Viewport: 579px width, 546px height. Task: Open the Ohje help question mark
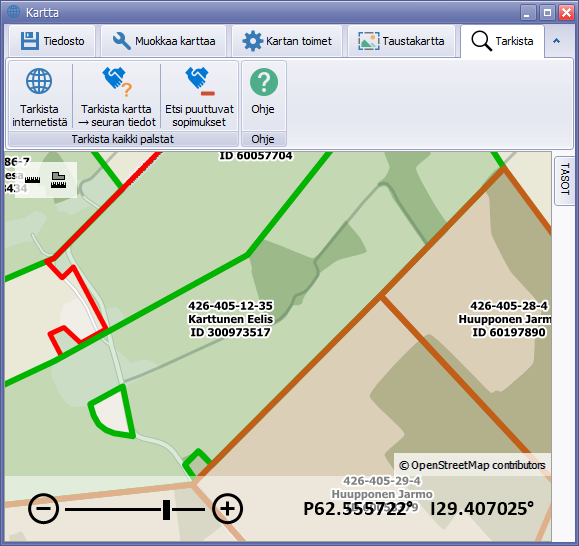[264, 82]
